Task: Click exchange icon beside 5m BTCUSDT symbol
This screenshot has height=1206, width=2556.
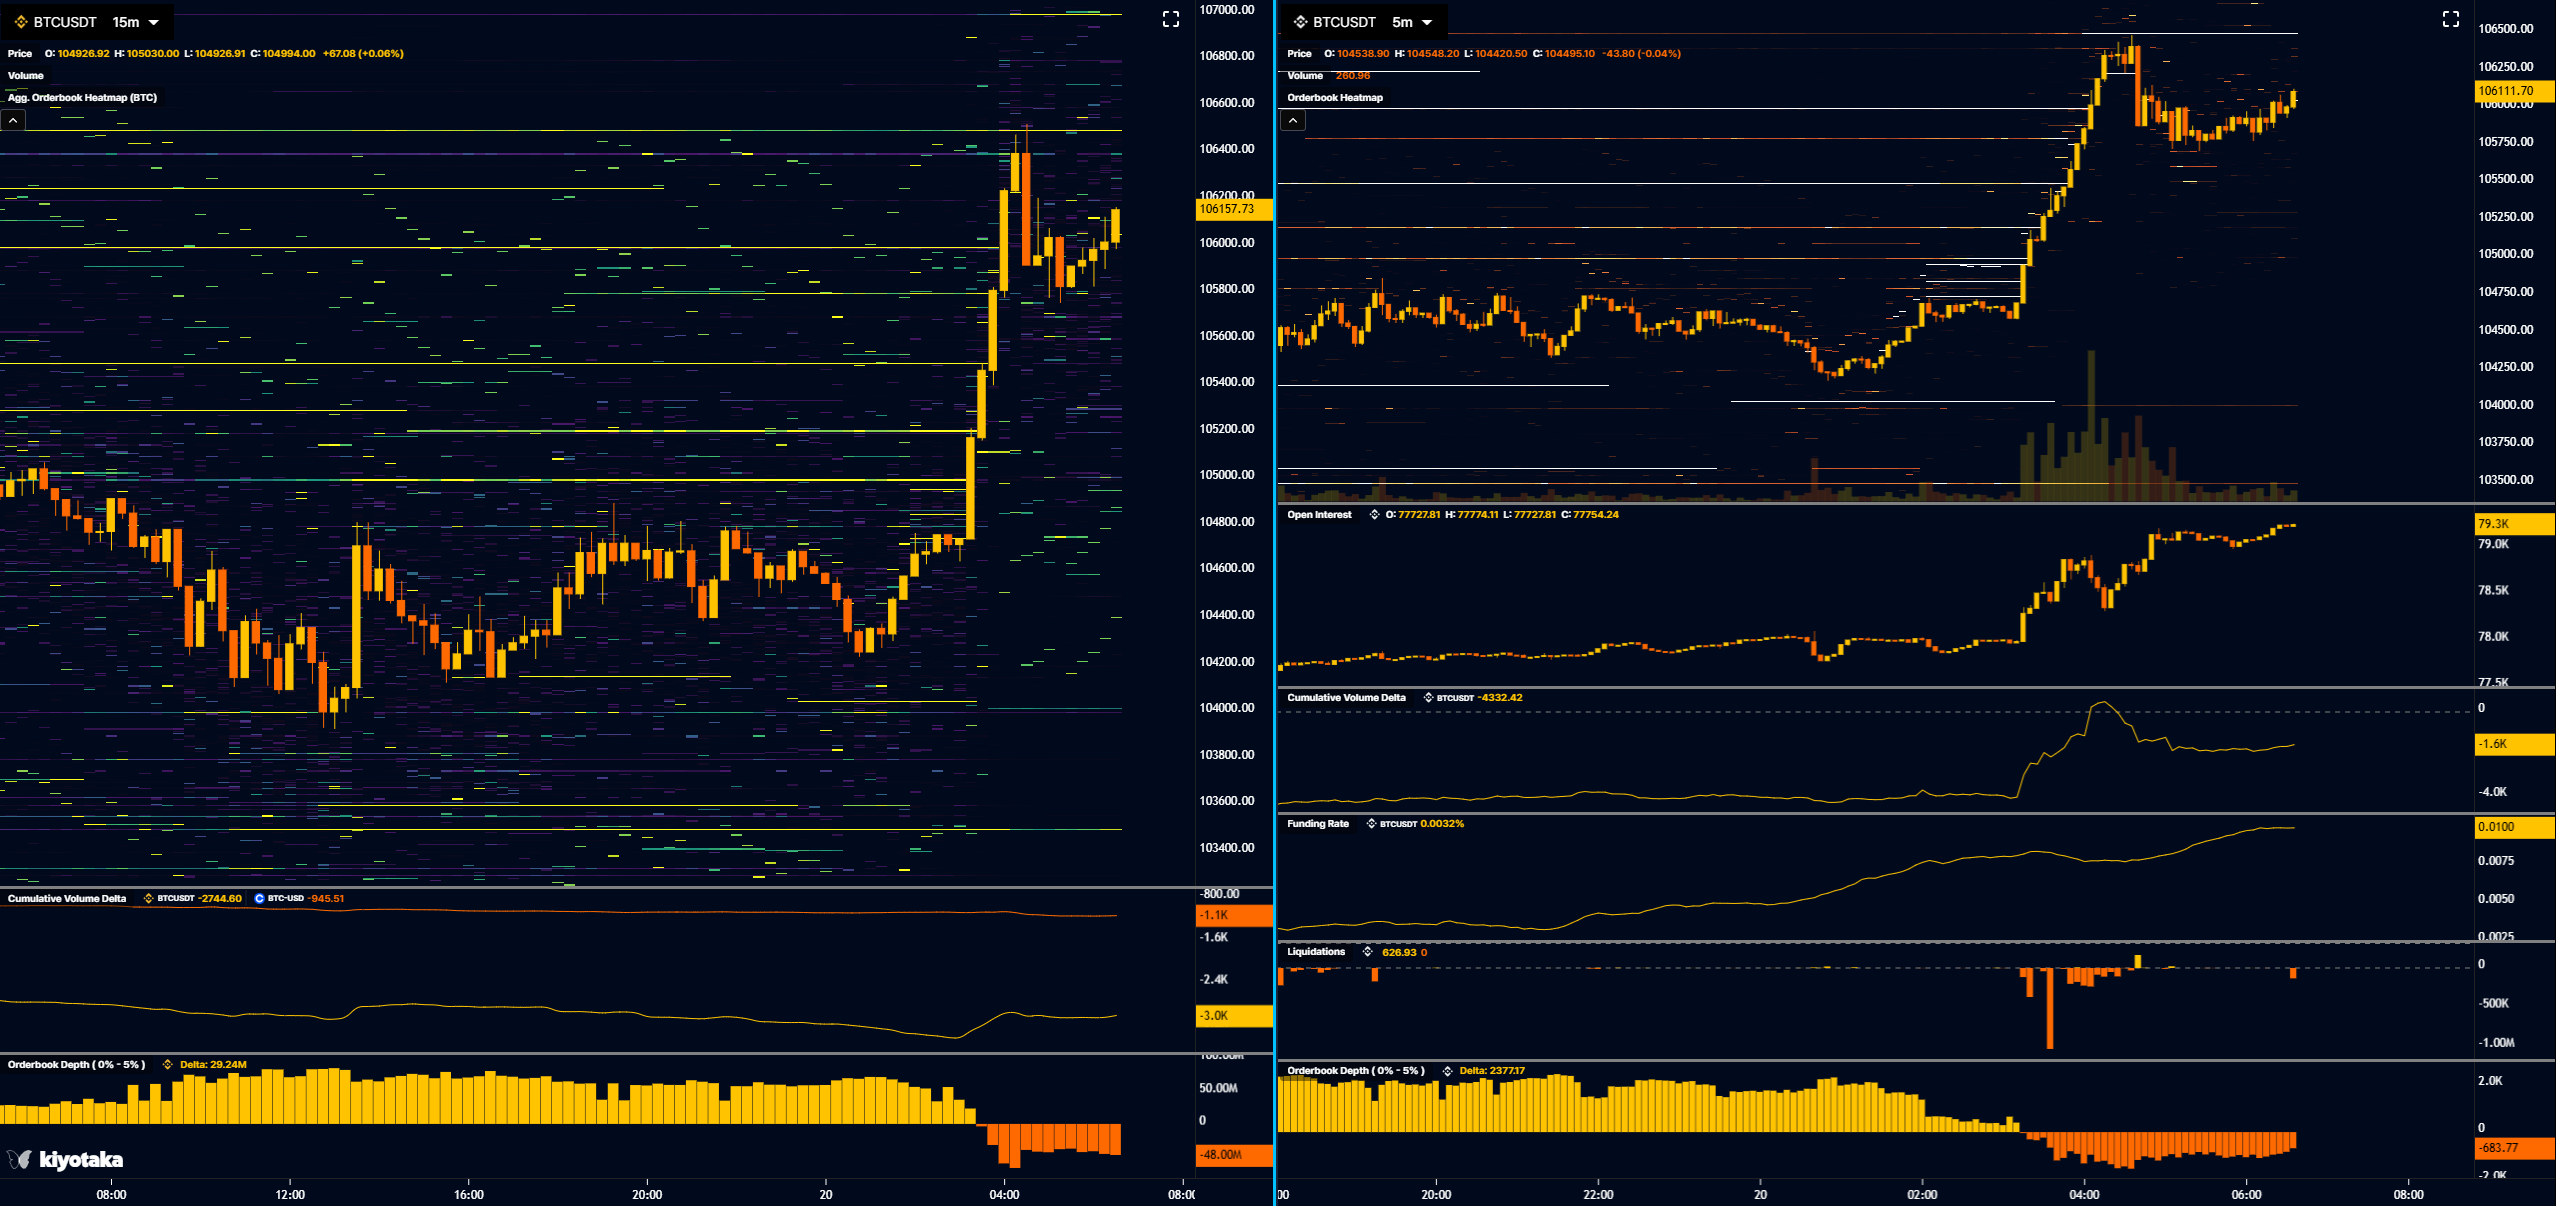Action: 1300,22
